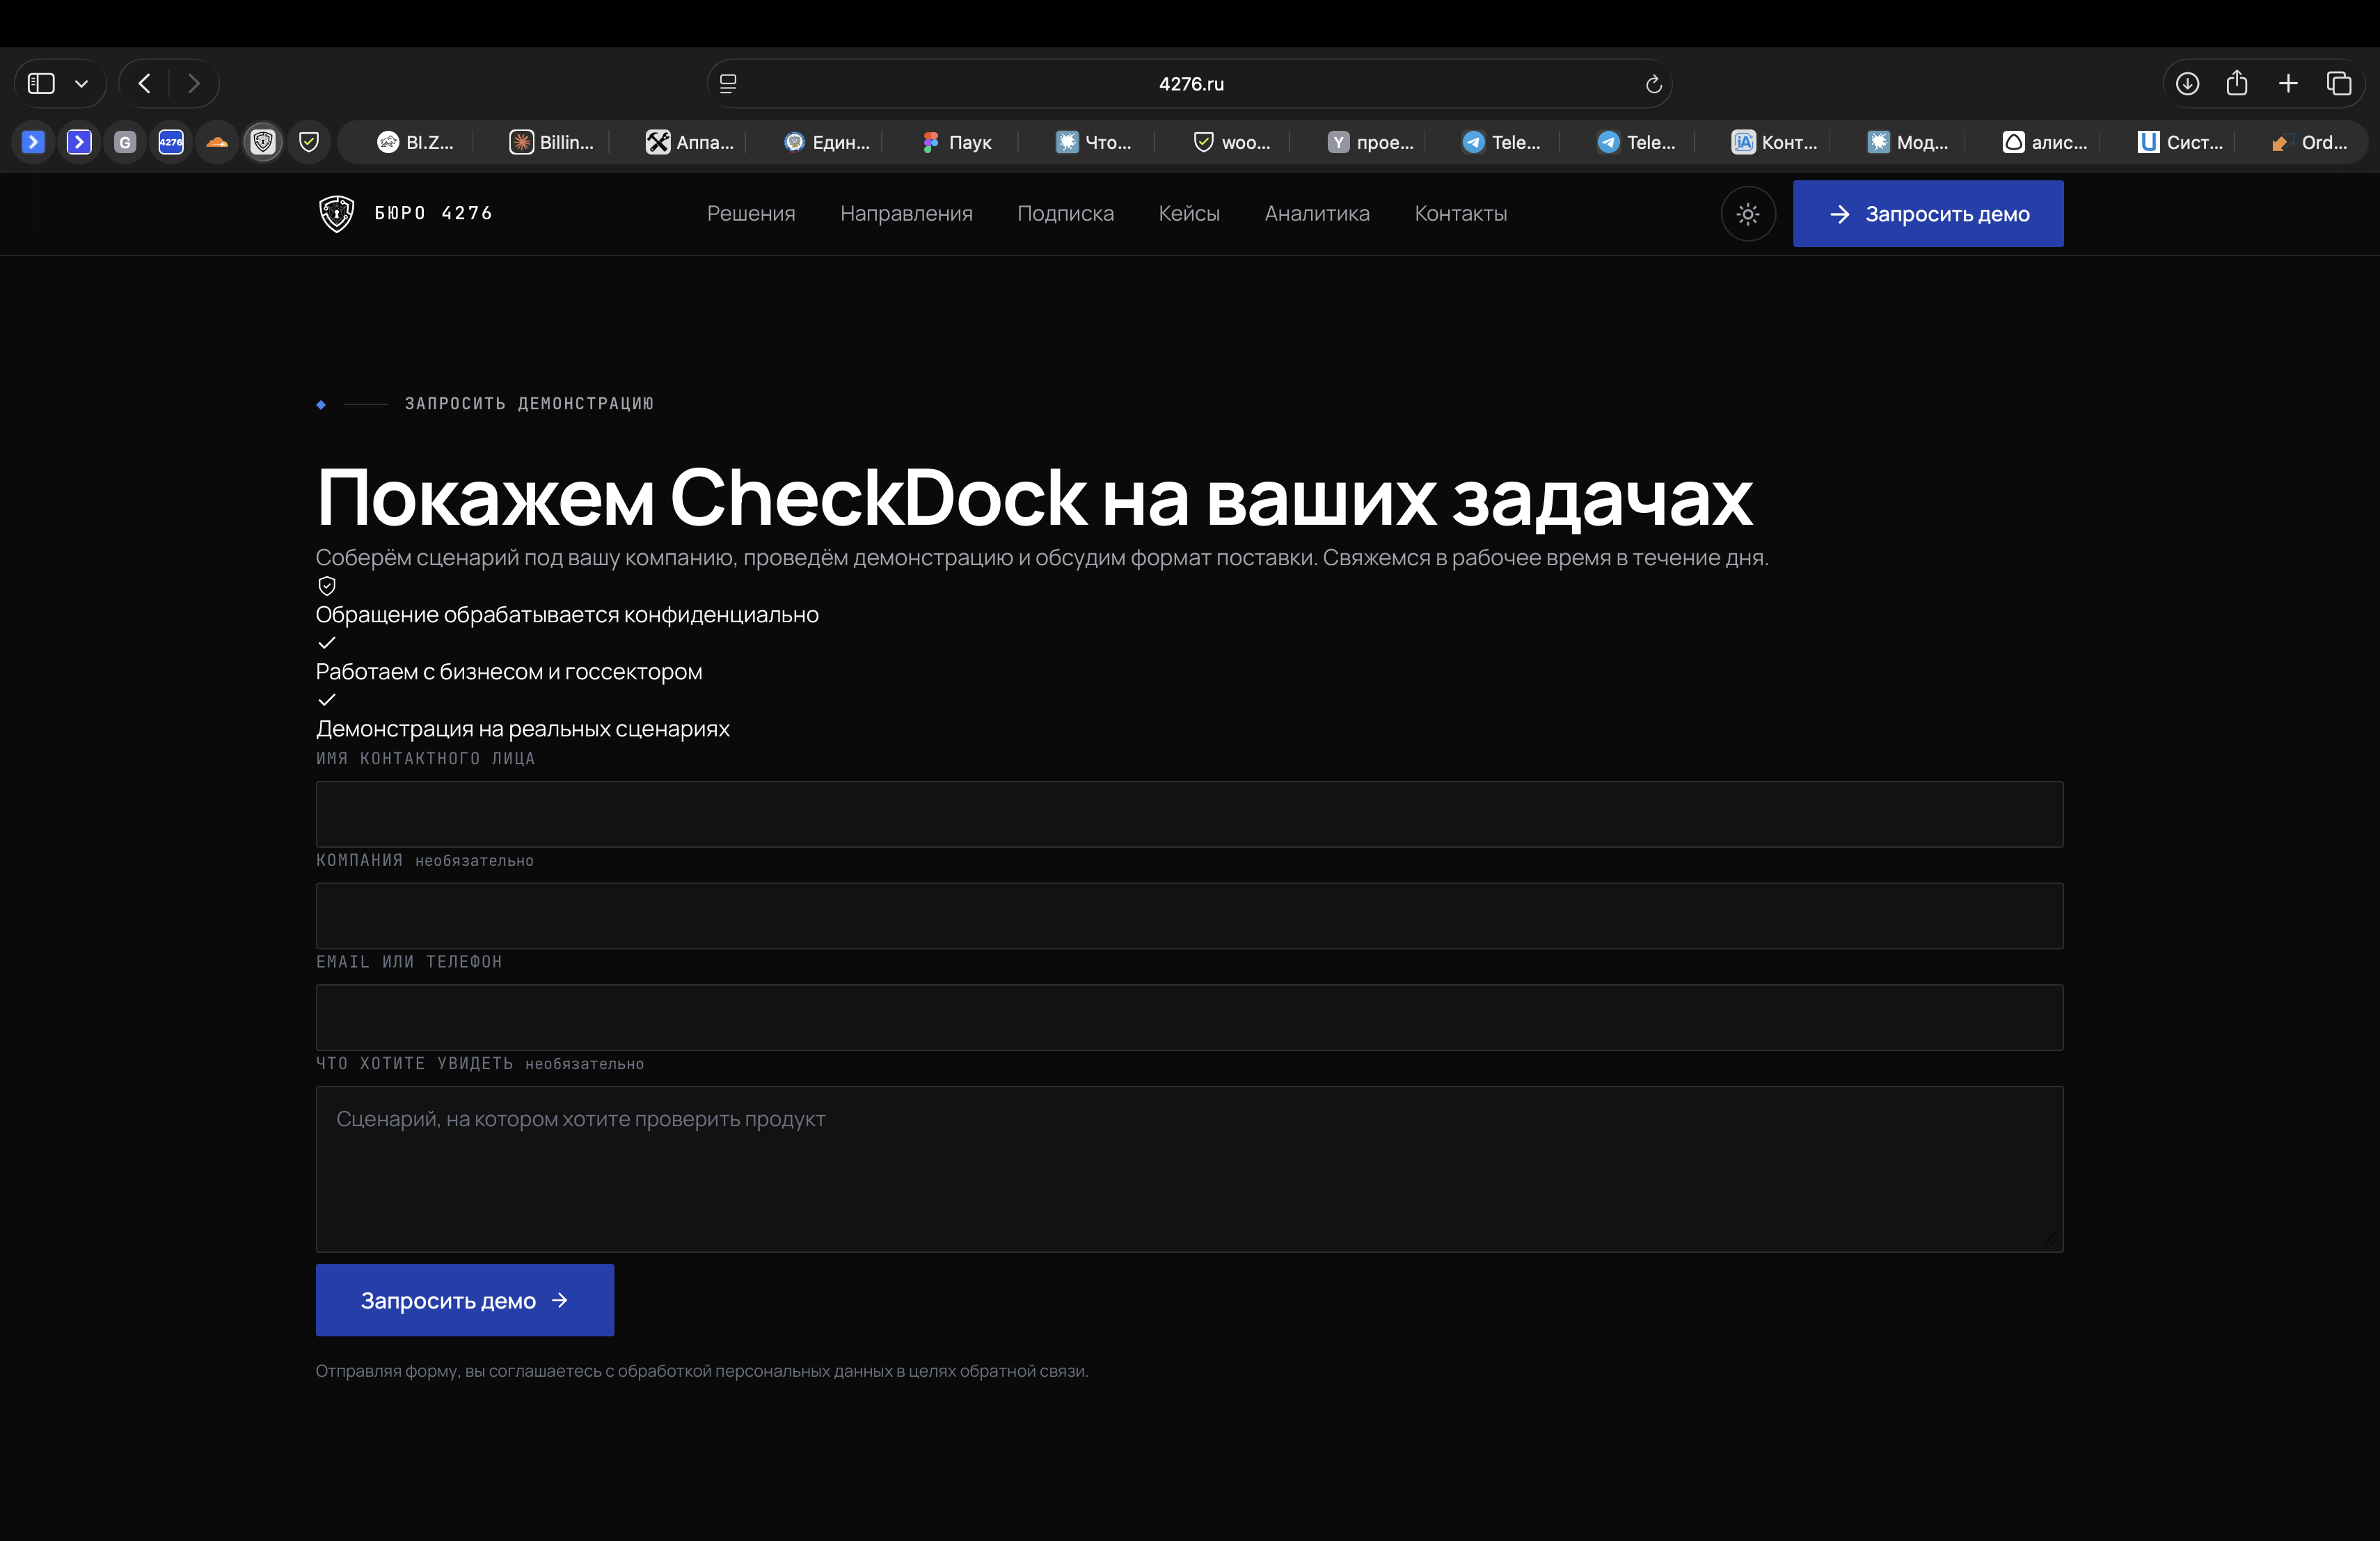Switch to the woo... tab
Image resolution: width=2380 pixels, height=1541 pixels.
(1232, 142)
